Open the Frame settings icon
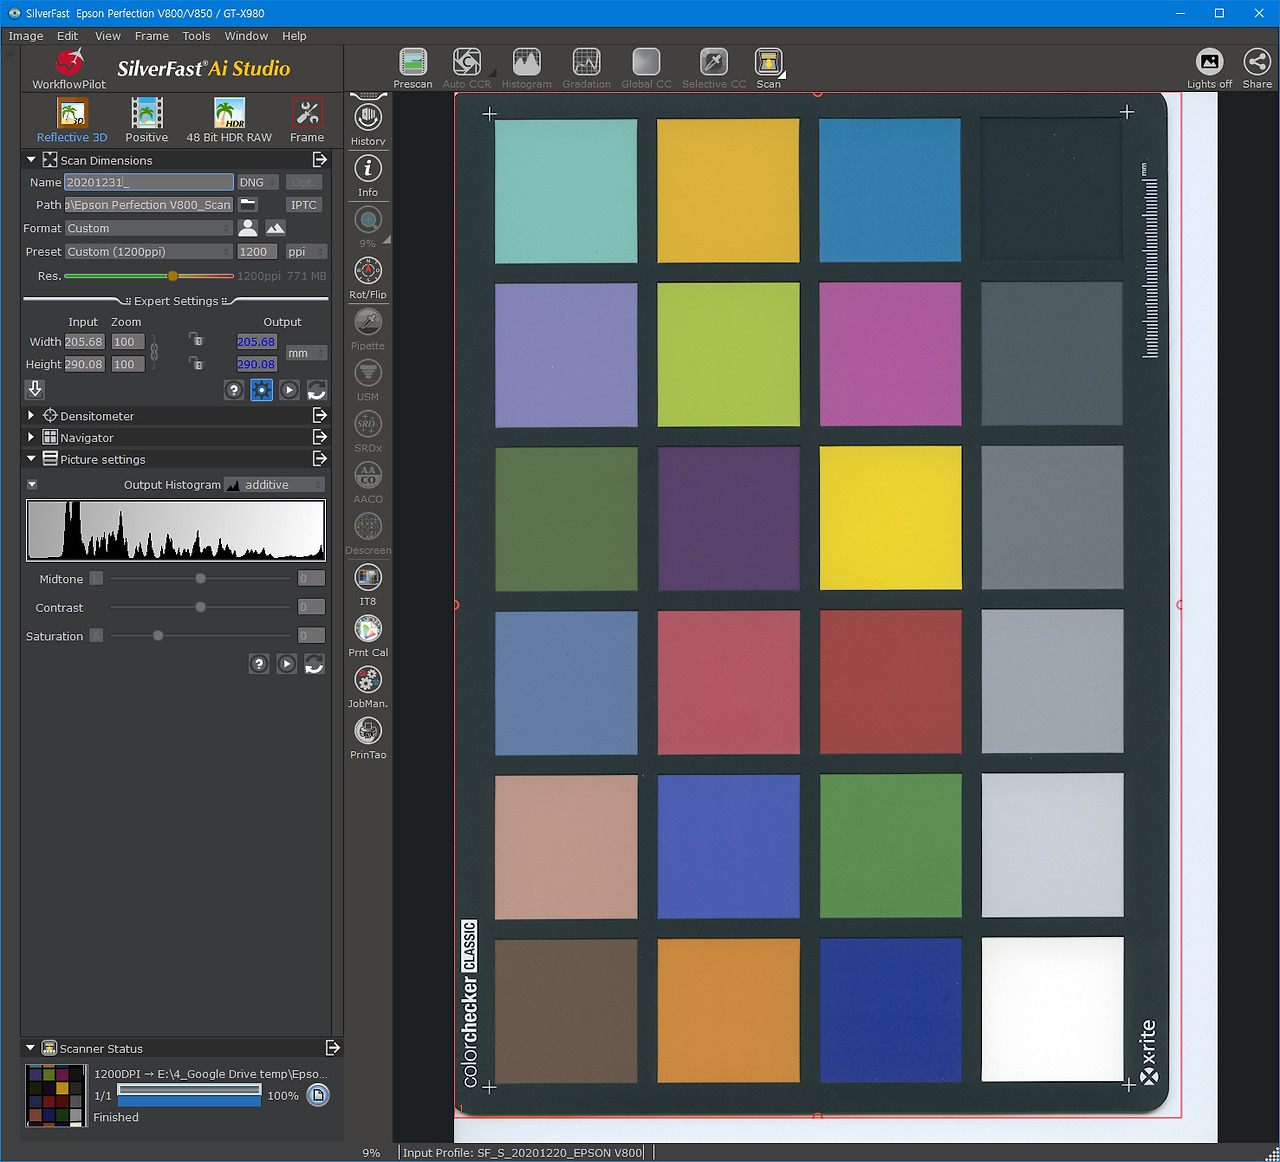This screenshot has width=1280, height=1162. tap(307, 113)
